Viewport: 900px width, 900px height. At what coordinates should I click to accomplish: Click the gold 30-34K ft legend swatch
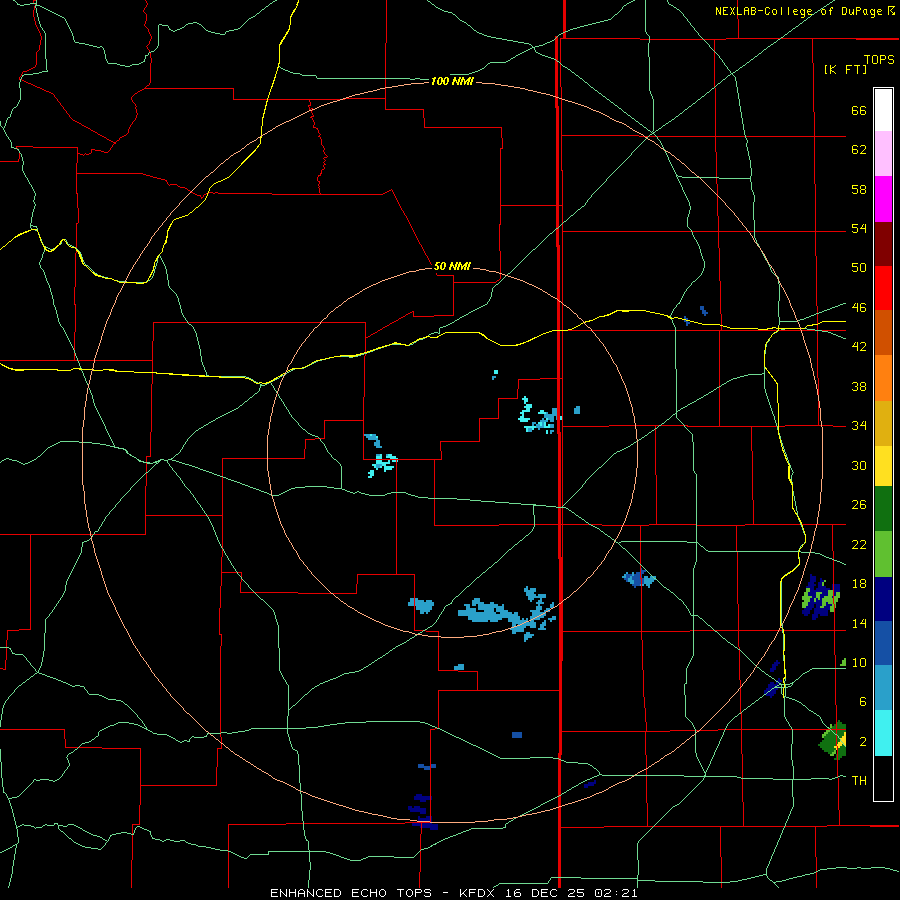point(883,423)
